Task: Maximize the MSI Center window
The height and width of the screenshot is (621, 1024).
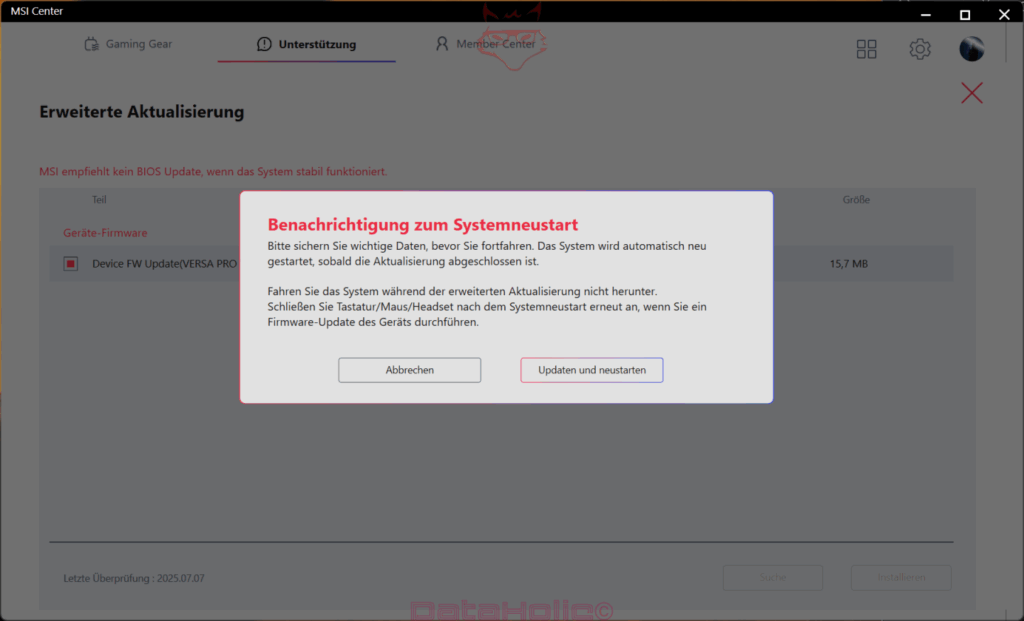Action: [x=965, y=14]
